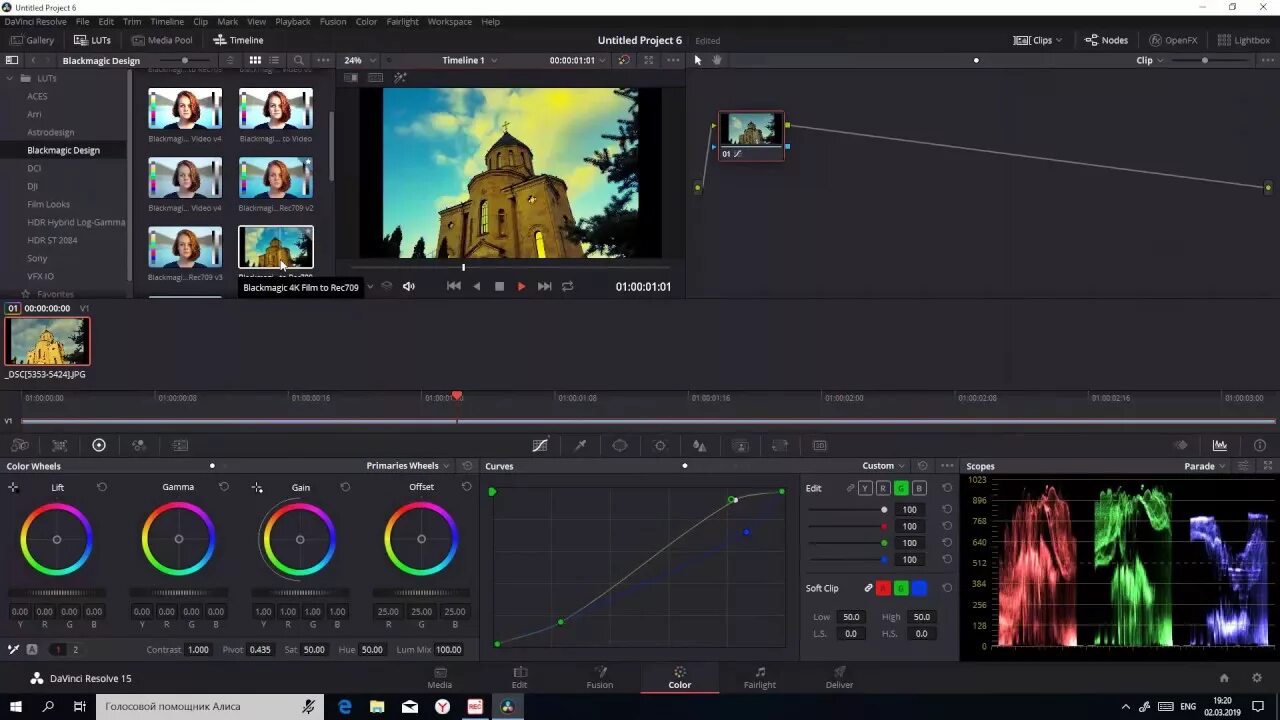This screenshot has height=720, width=1280.
Task: Toggle viewer loop playback icon
Action: pyautogui.click(x=568, y=286)
